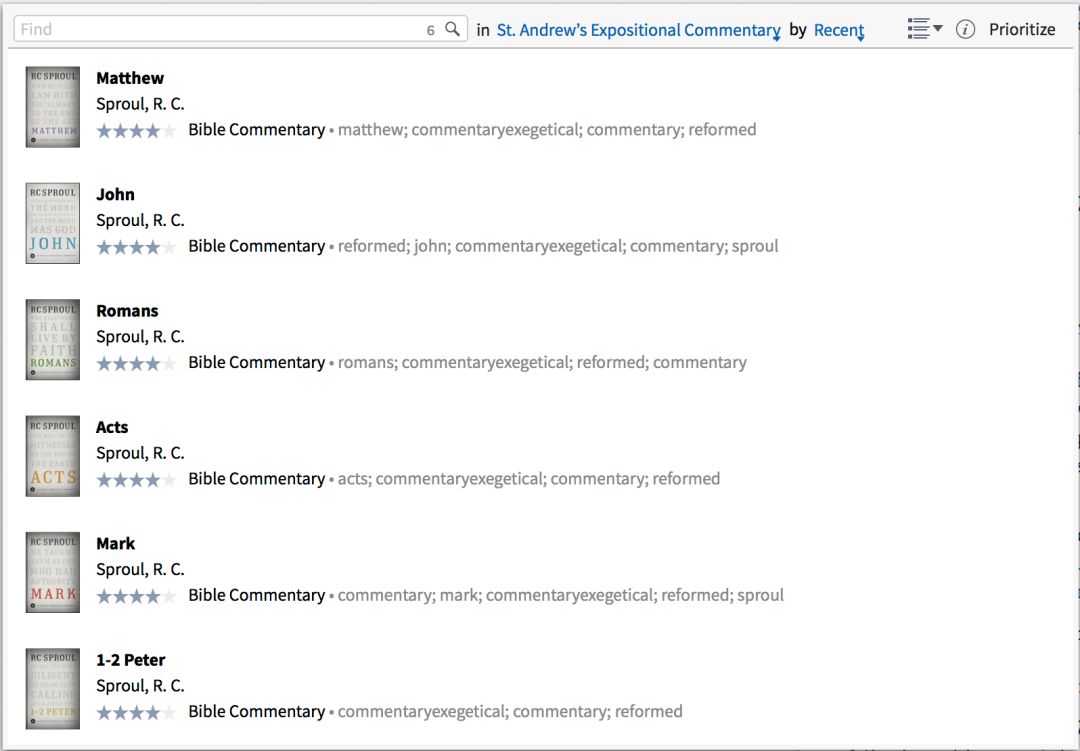Set the star rating for Mark

[136, 596]
